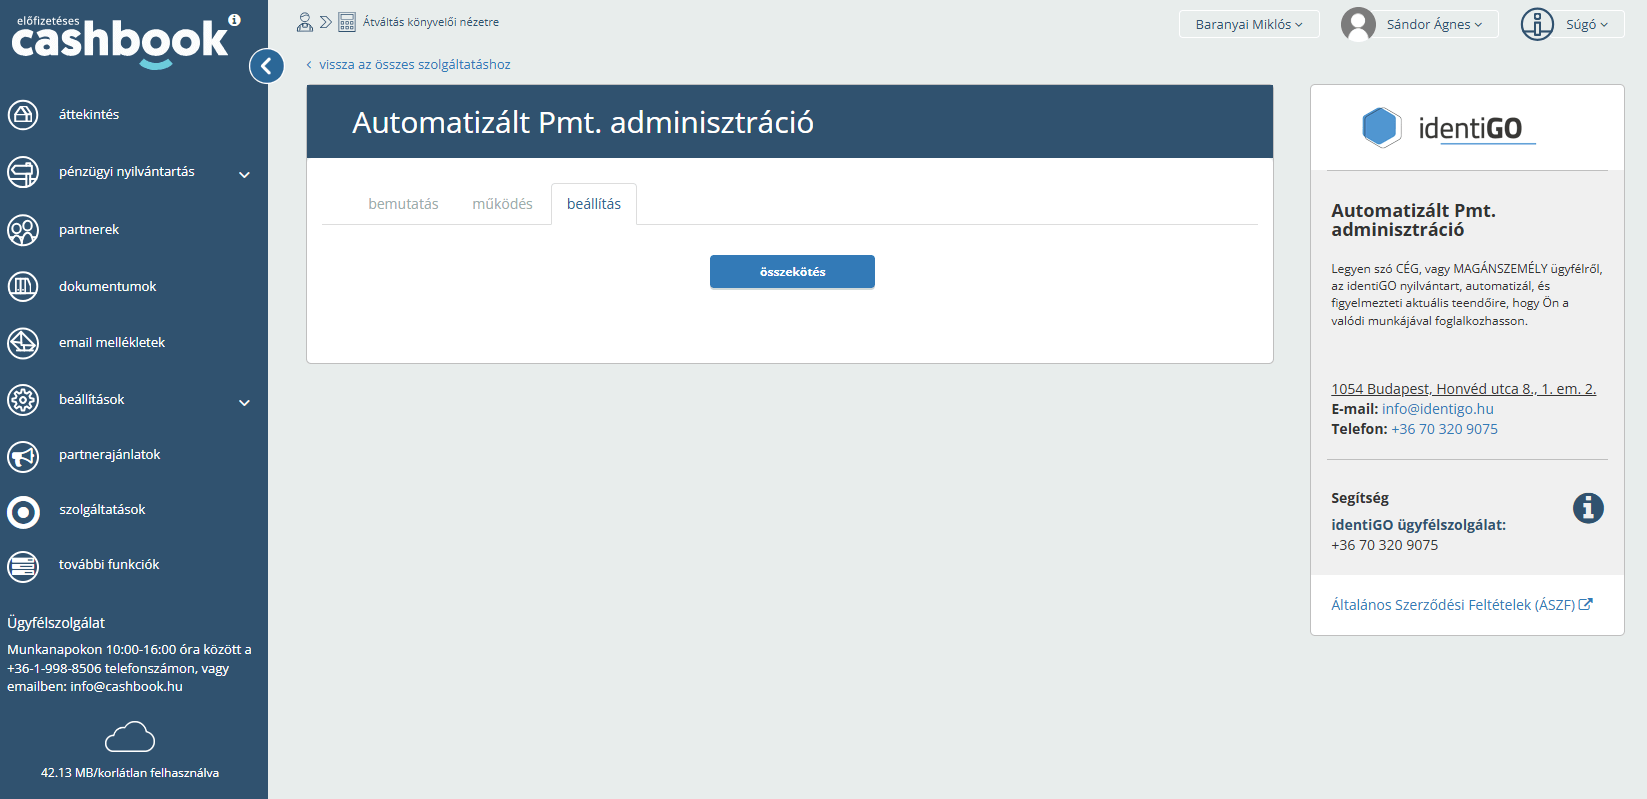
Task: Click the szolgáltatások circle icon
Action: [23, 512]
